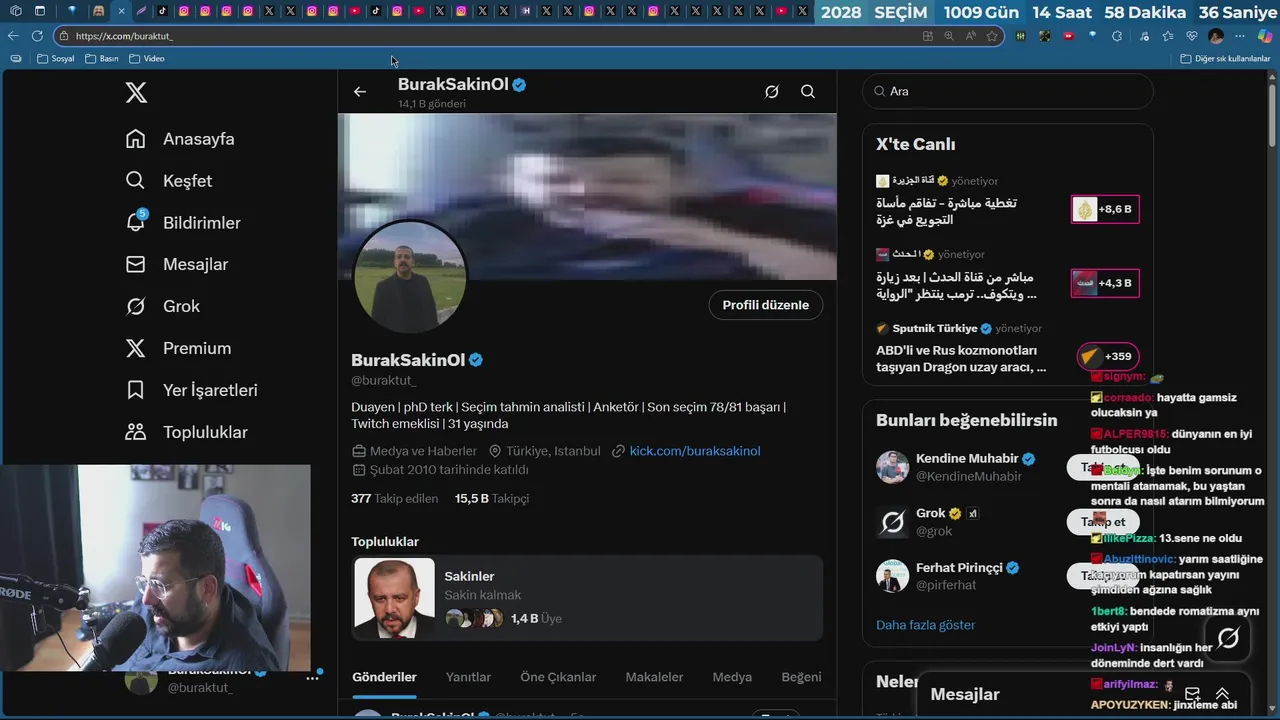The image size is (1280, 720).
Task: Click the red fast-forward extension icon
Action: tap(1069, 36)
